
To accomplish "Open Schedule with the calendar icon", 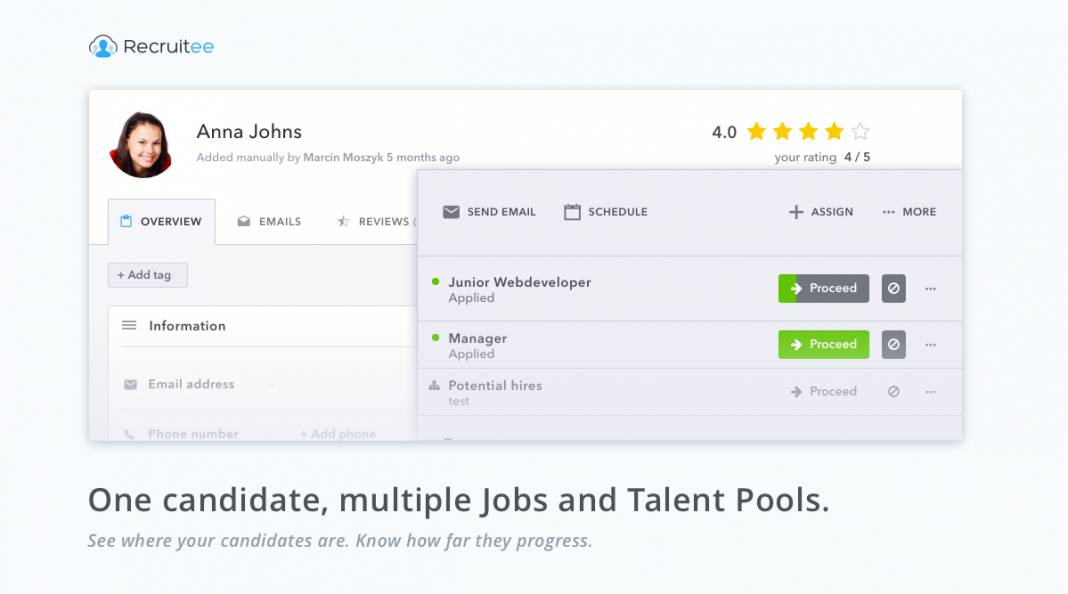I will pos(572,211).
